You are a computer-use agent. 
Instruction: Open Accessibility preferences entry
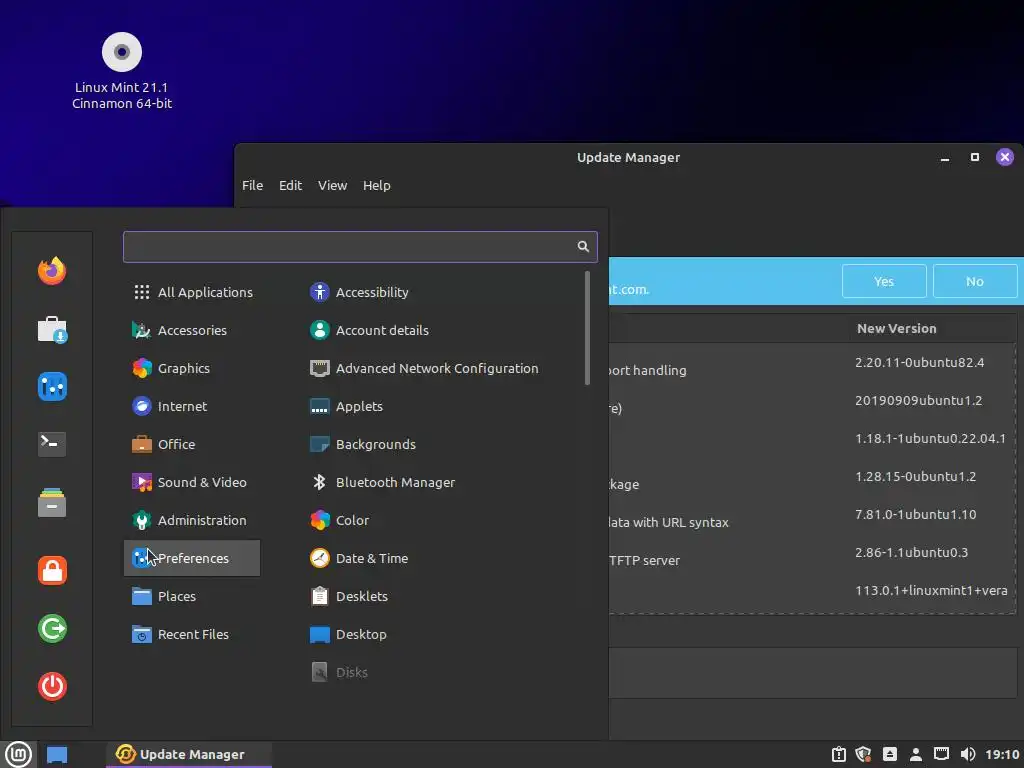(x=359, y=292)
